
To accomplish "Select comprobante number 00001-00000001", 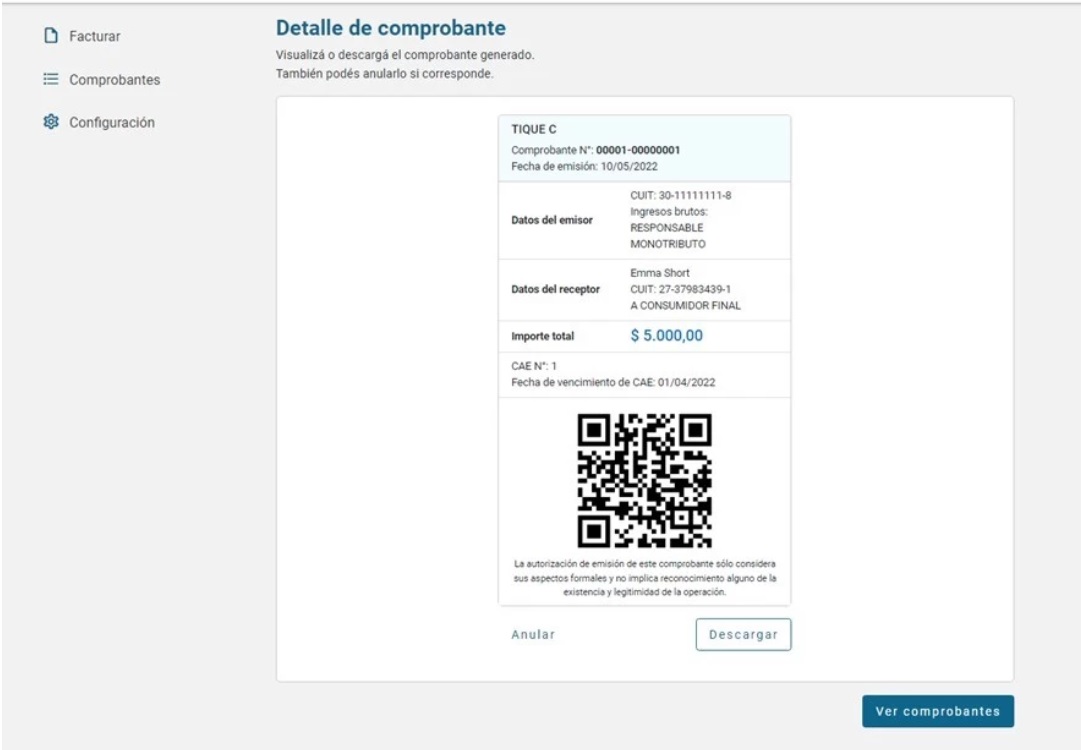I will pos(638,150).
